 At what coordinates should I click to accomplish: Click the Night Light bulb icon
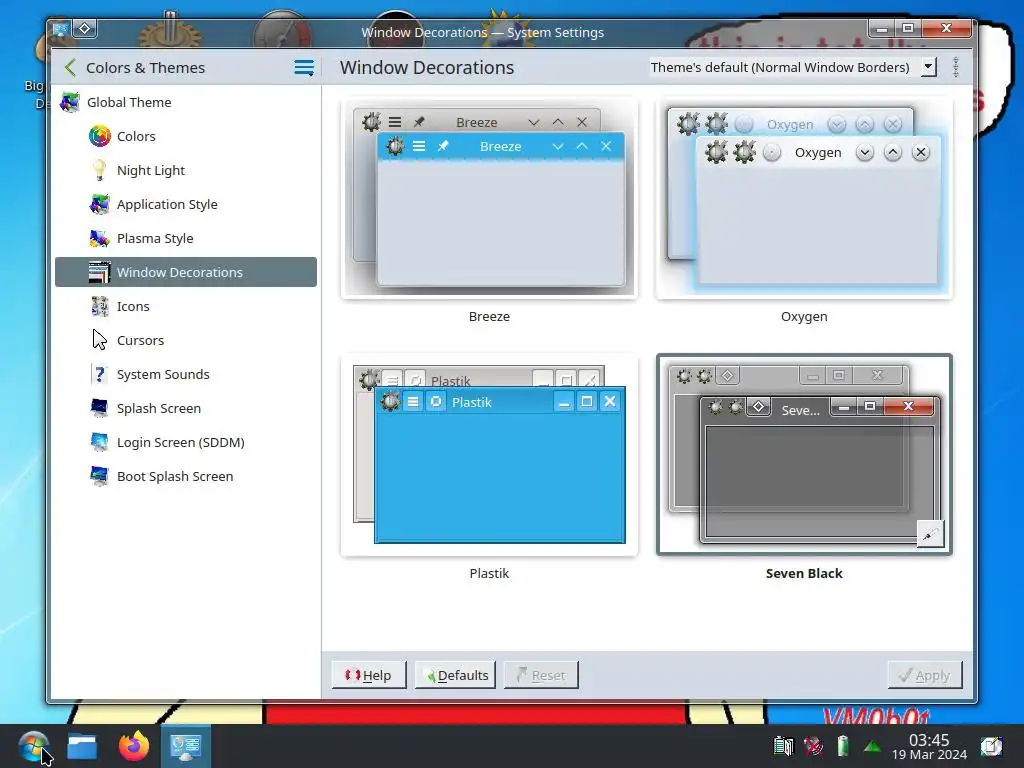99,170
